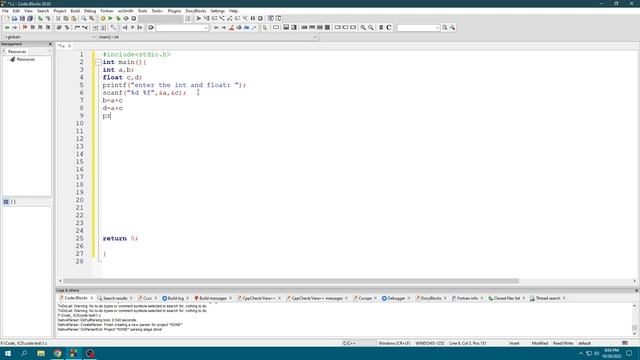
Task: Create a new file with toolbar icon
Action: [x=7, y=18]
